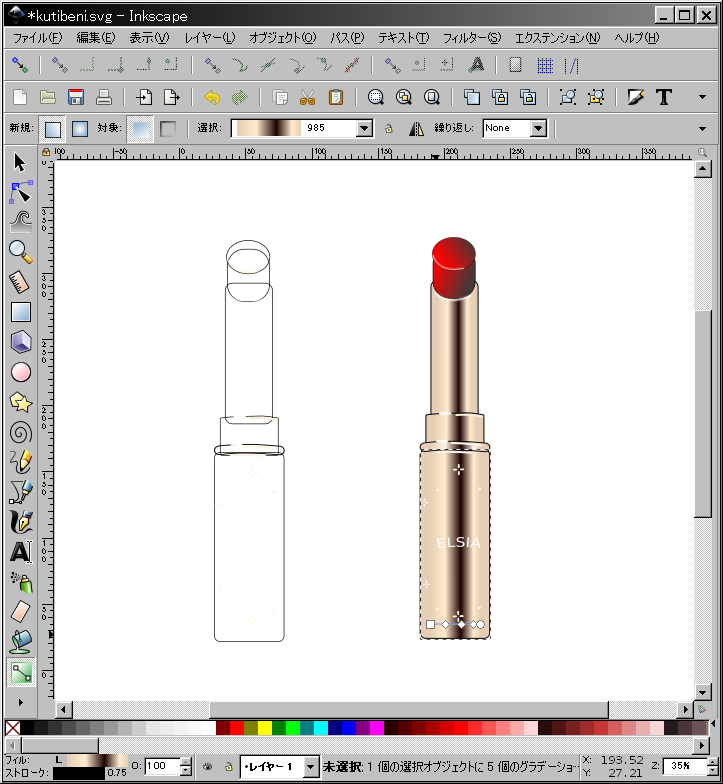
Task: Select the Text tool in toolbox
Action: (20, 552)
